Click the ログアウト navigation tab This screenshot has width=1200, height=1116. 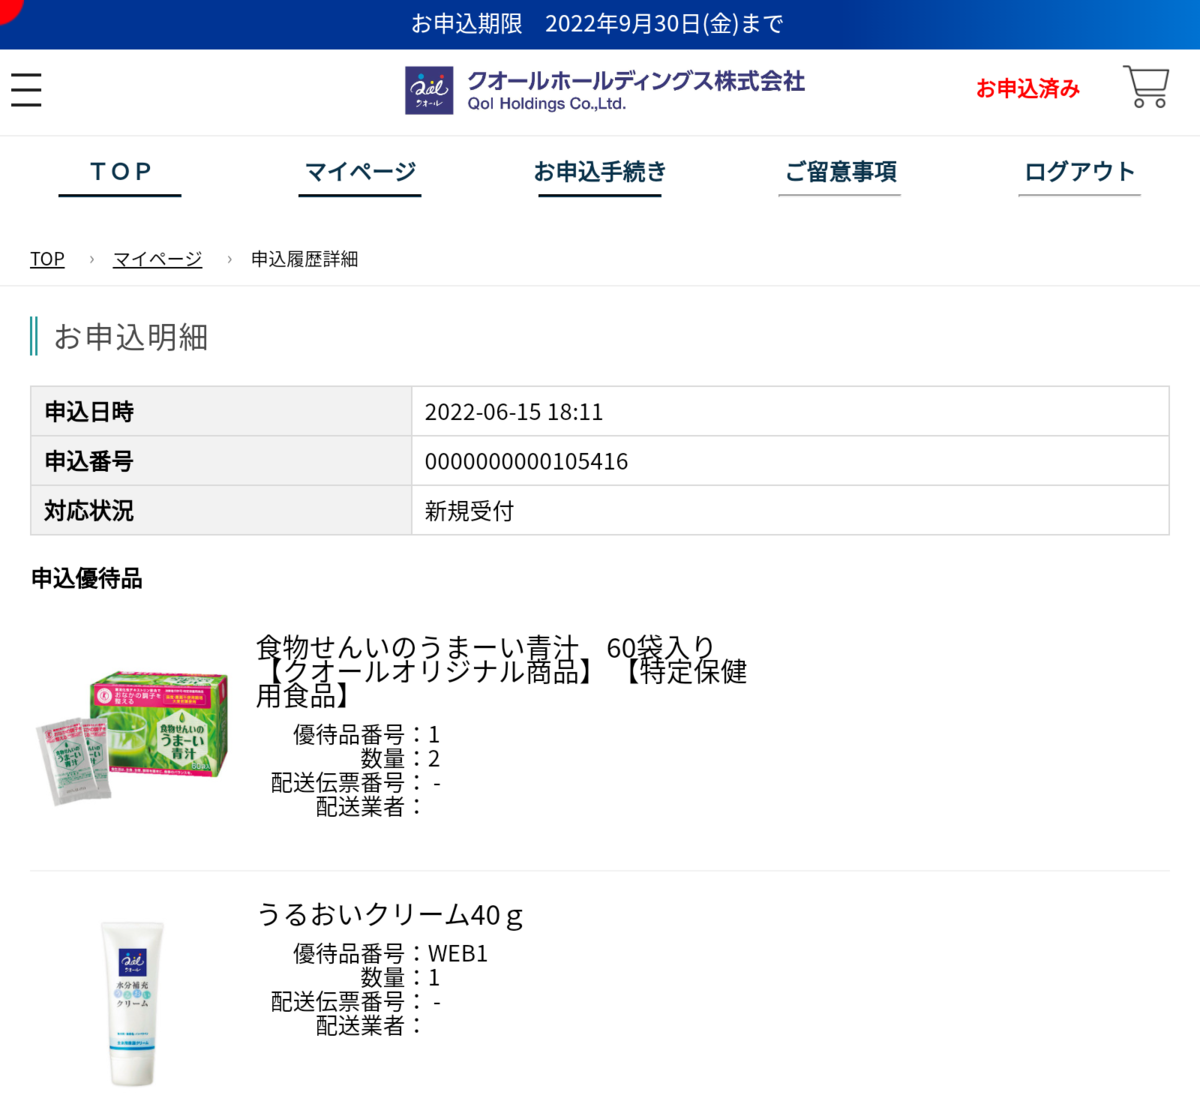click(x=1080, y=172)
